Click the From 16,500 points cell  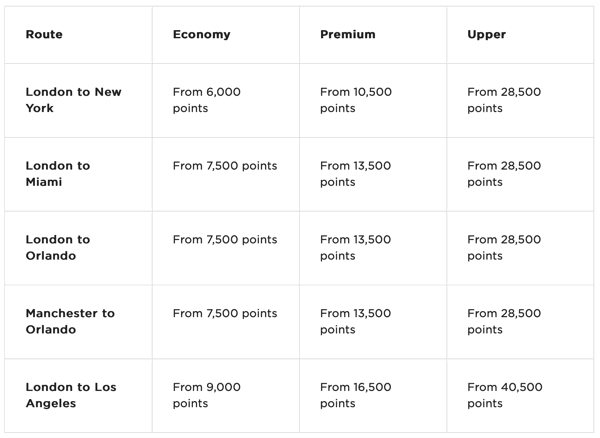point(356,395)
